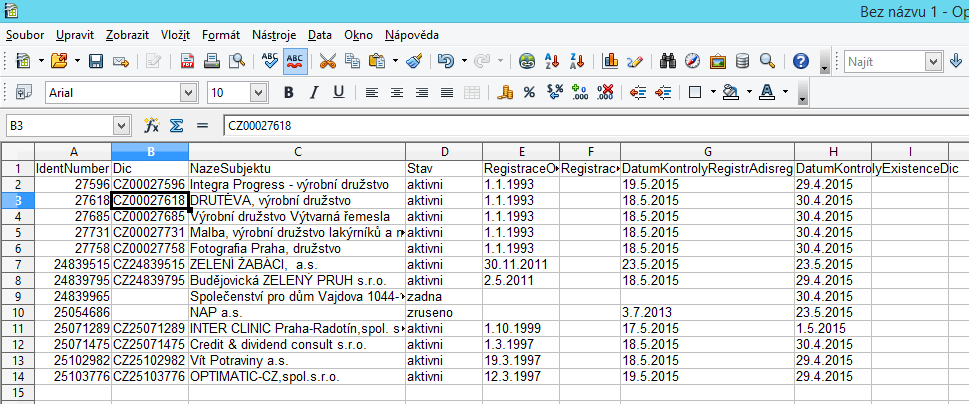Click the Function equals sign icon
Screen dimensions: 969x404
[x=202, y=125]
